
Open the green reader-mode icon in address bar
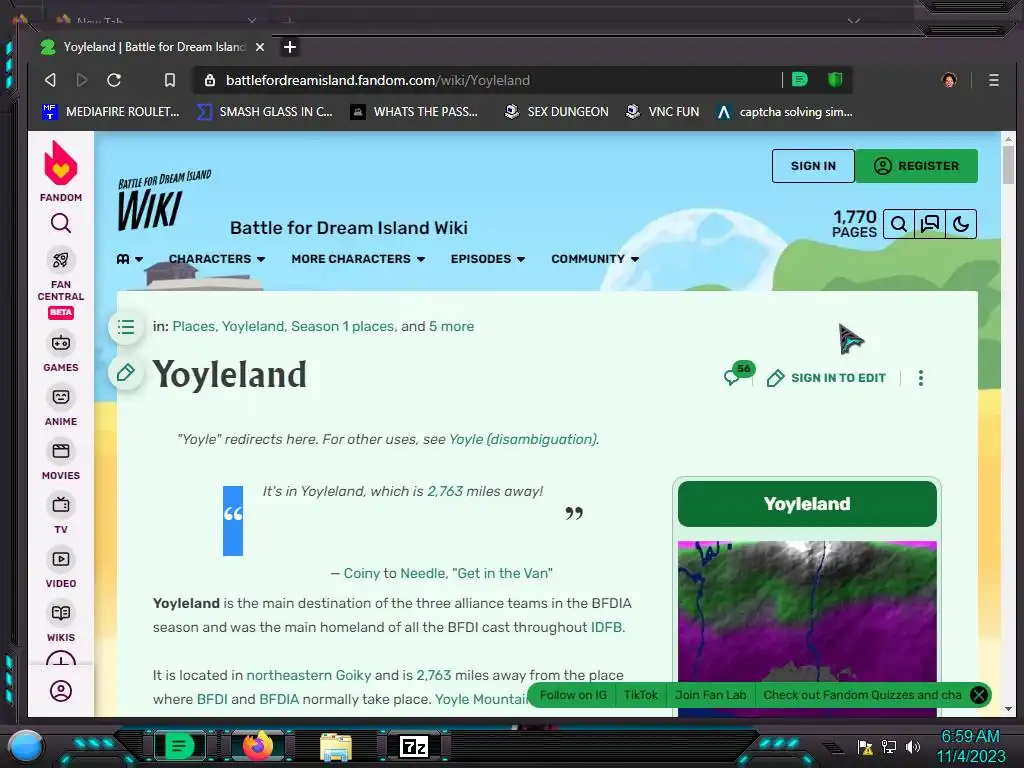point(799,80)
